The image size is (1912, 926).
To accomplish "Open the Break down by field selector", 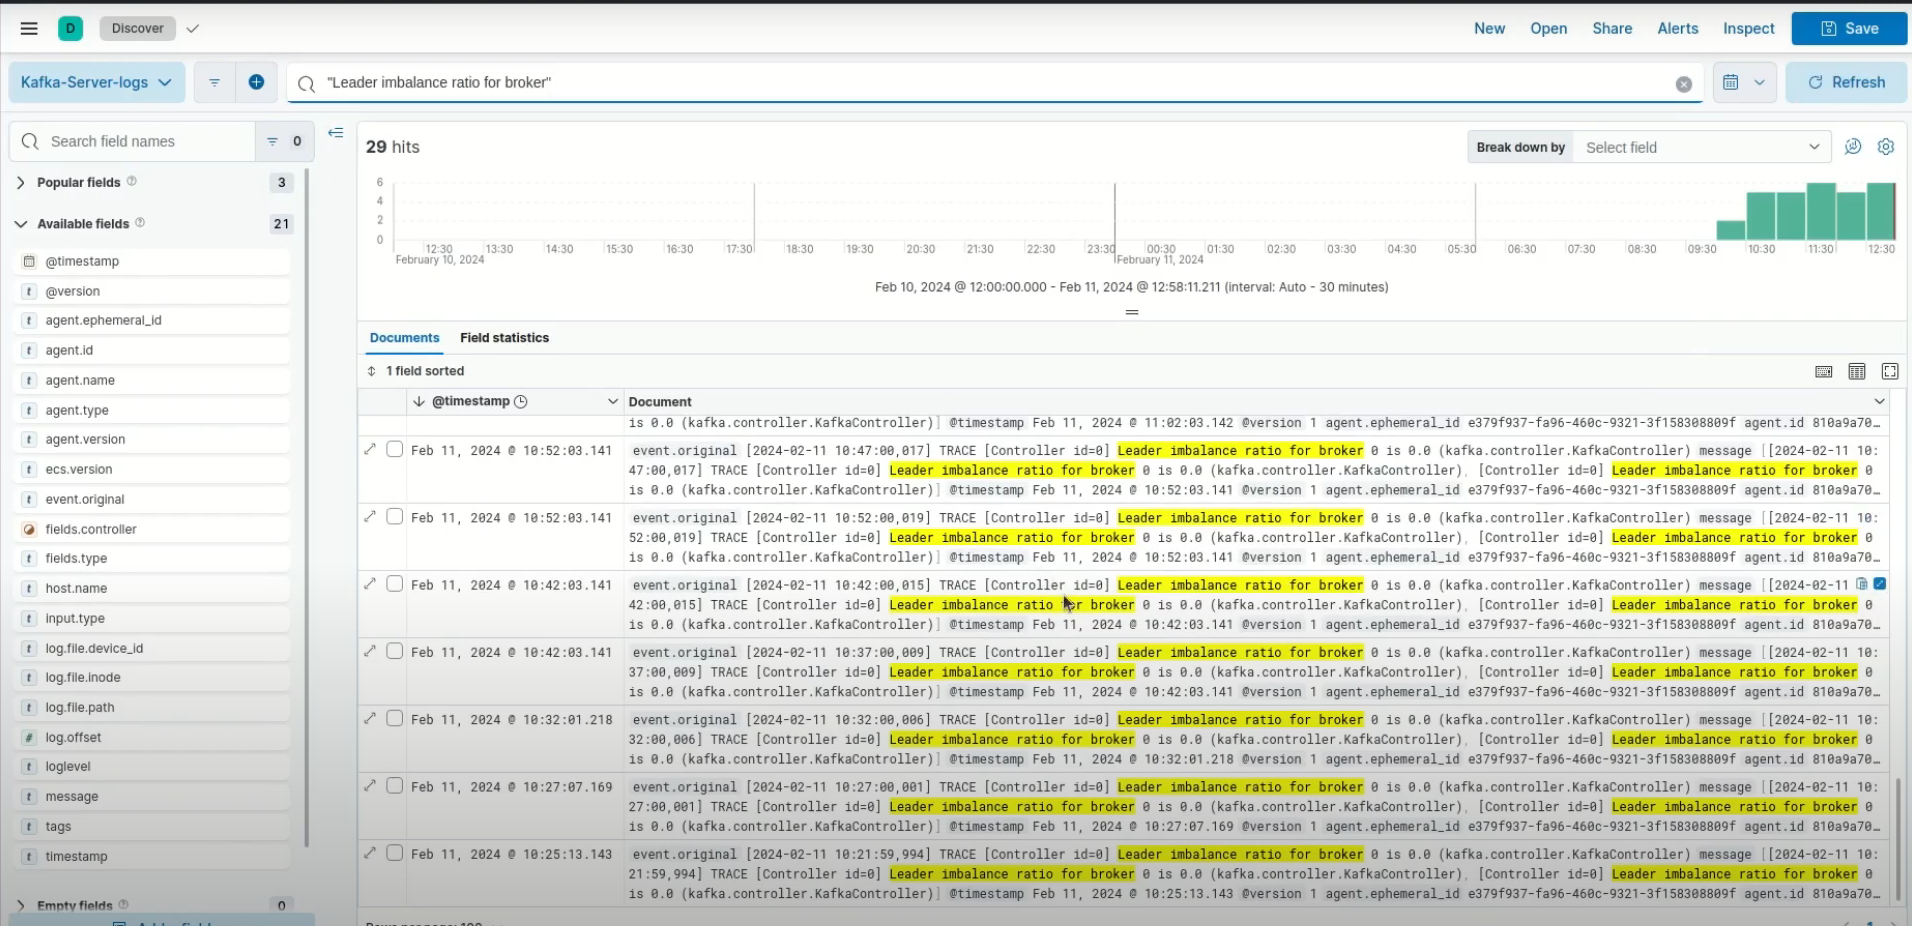I will (x=1701, y=147).
